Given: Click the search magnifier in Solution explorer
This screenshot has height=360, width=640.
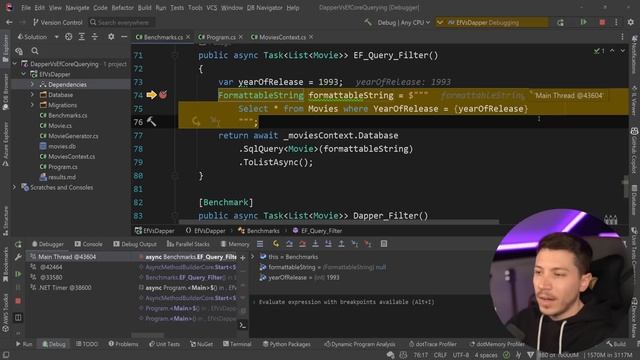Looking at the screenshot, I should point(35,51).
